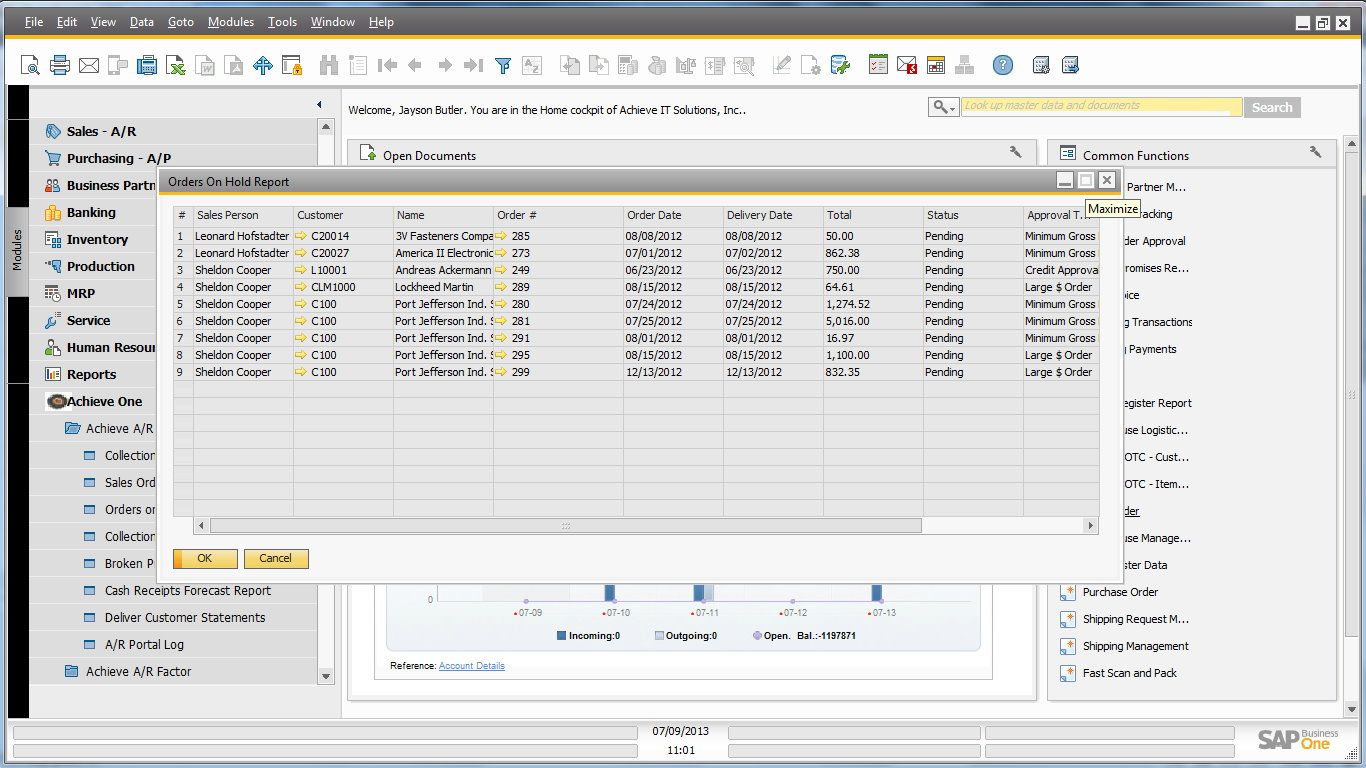Click the blue Help question mark icon
Image resolution: width=1366 pixels, height=768 pixels.
[1003, 66]
